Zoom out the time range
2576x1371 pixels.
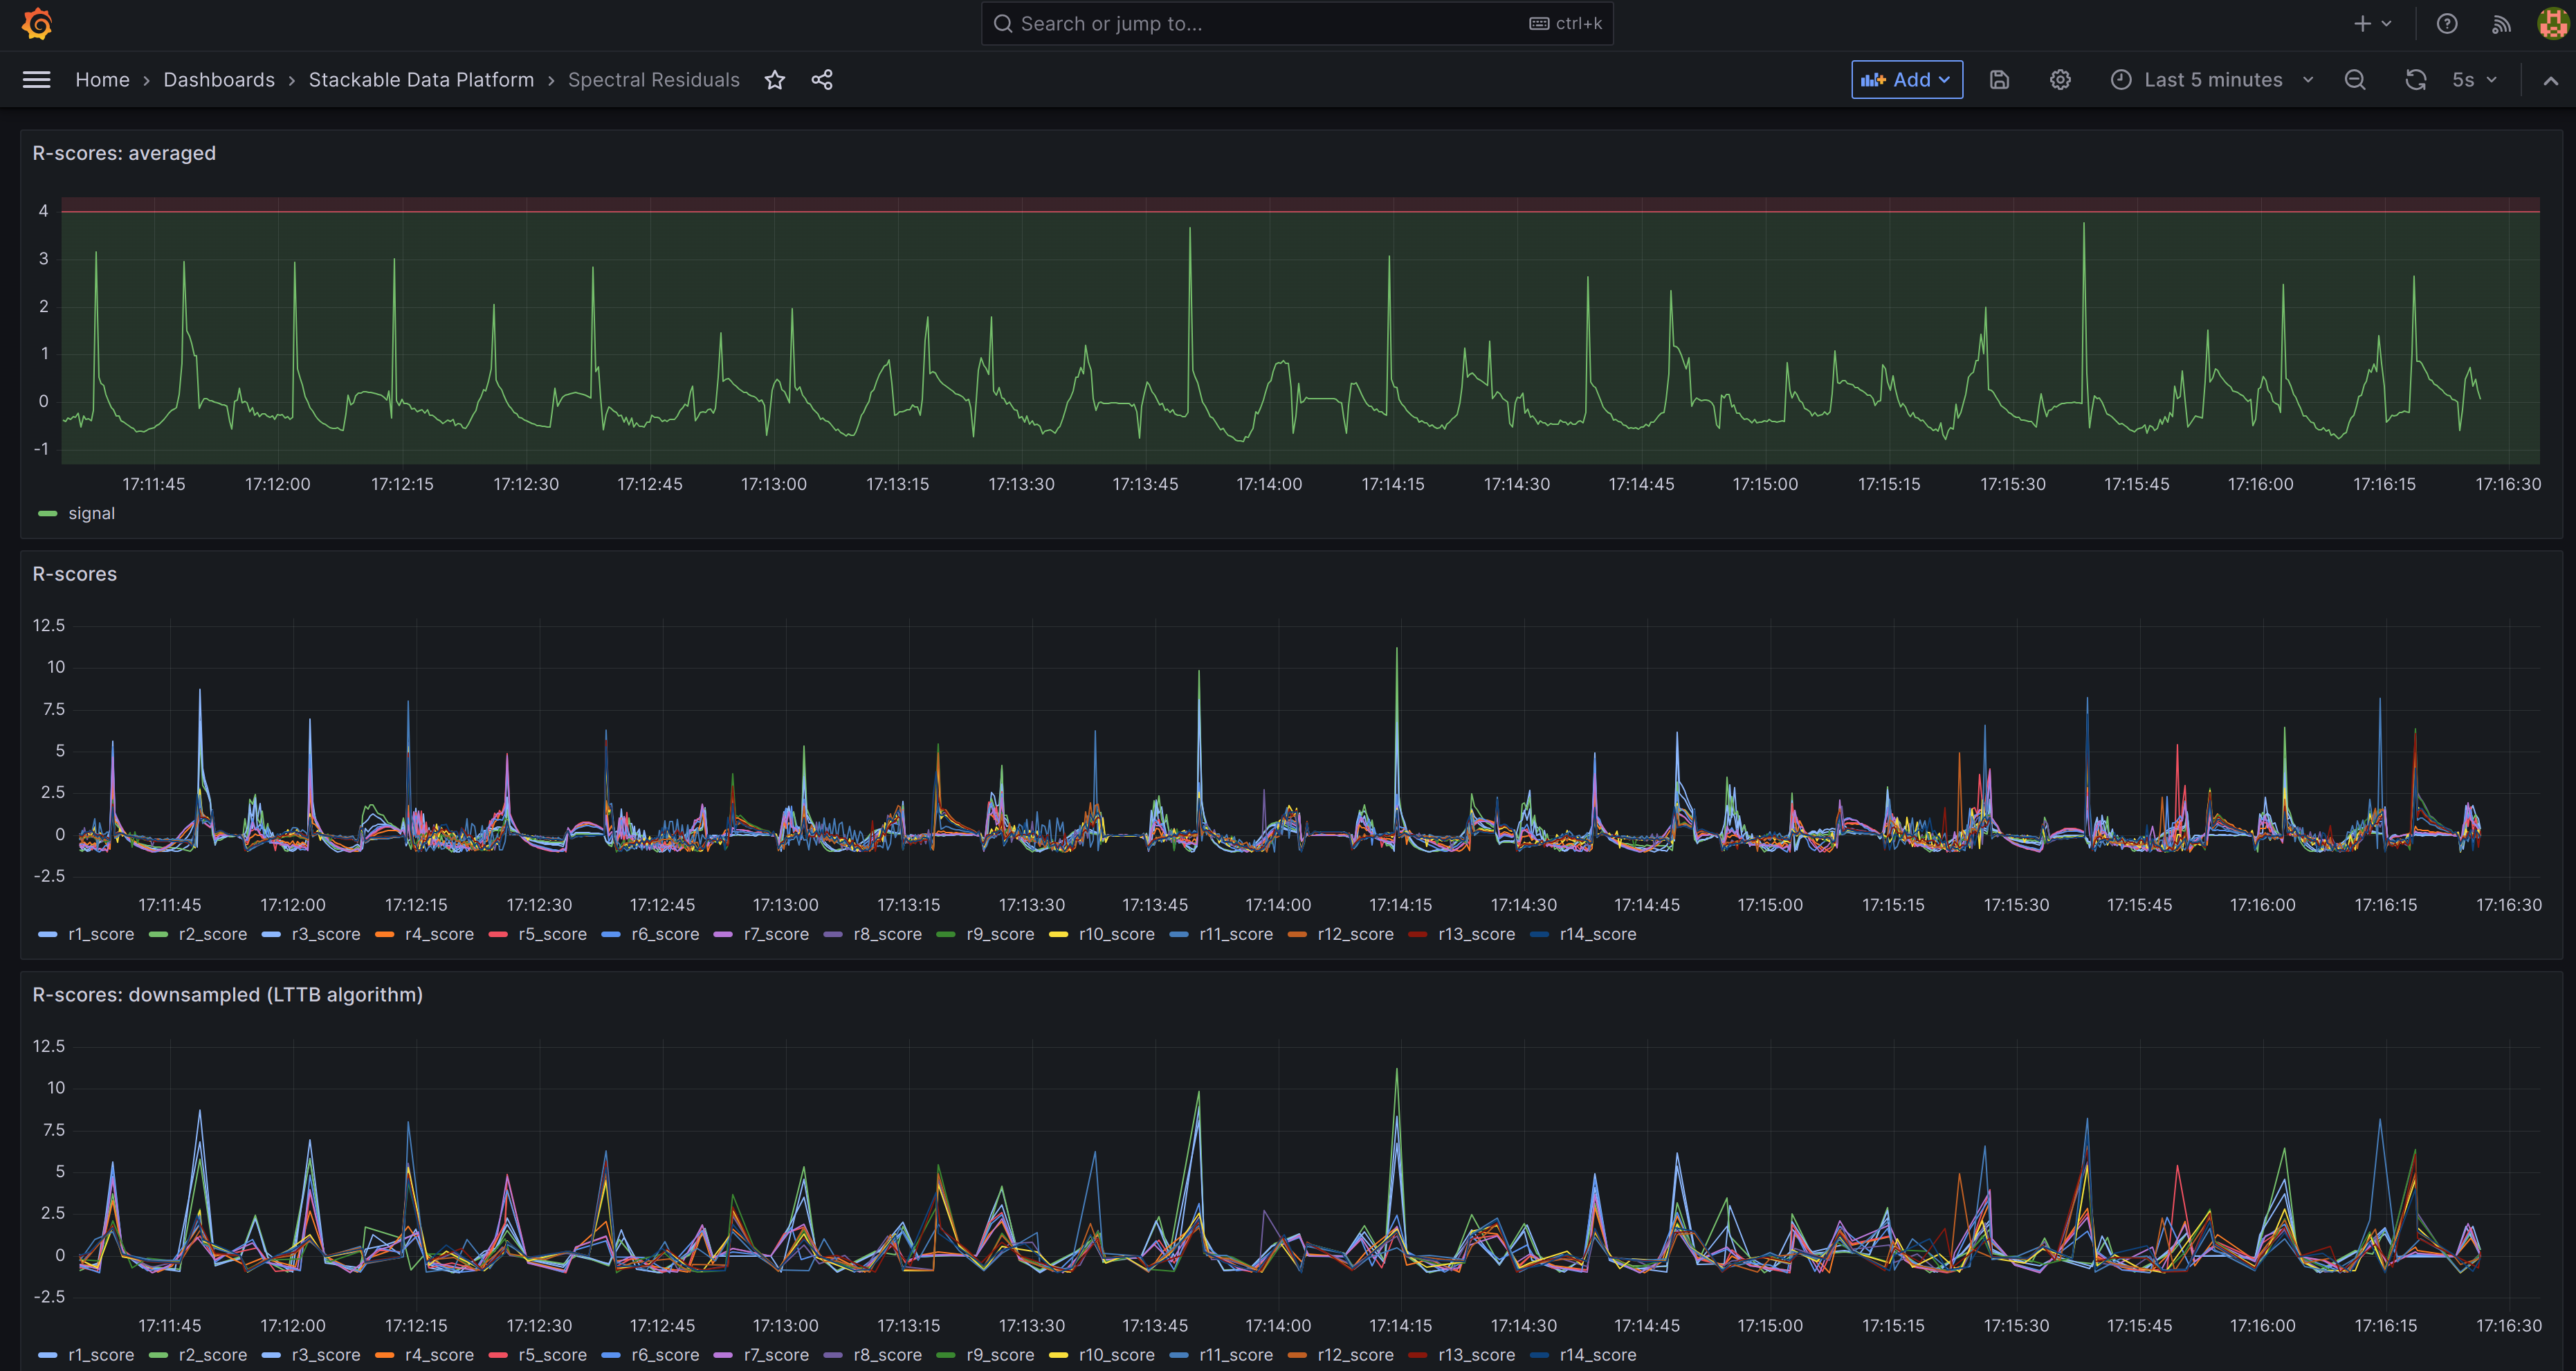tap(2355, 80)
